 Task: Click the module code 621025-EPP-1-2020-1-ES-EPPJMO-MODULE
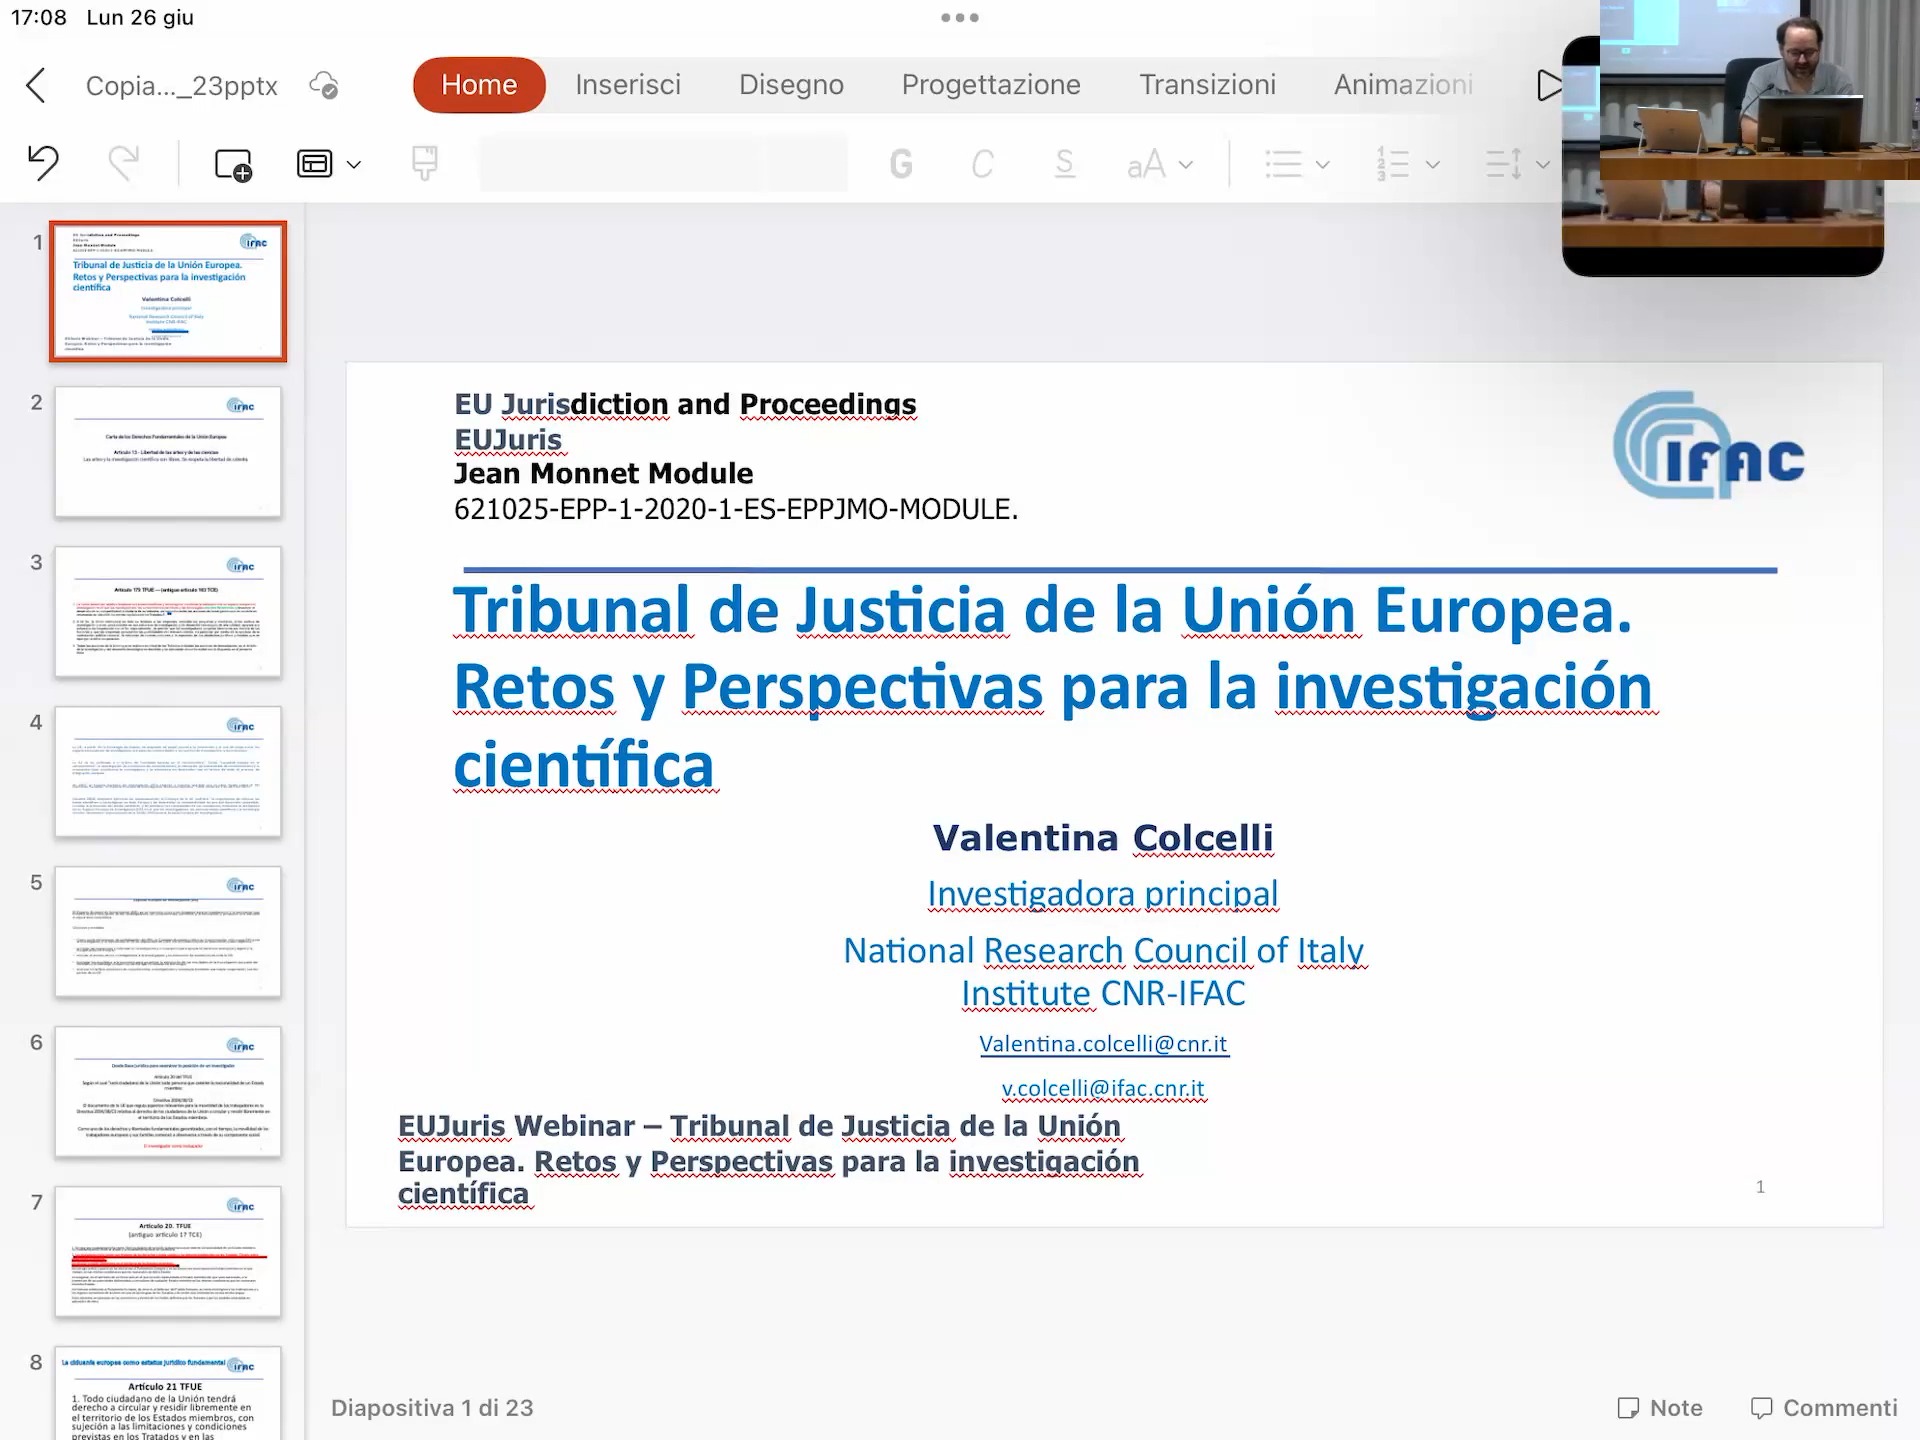click(736, 510)
